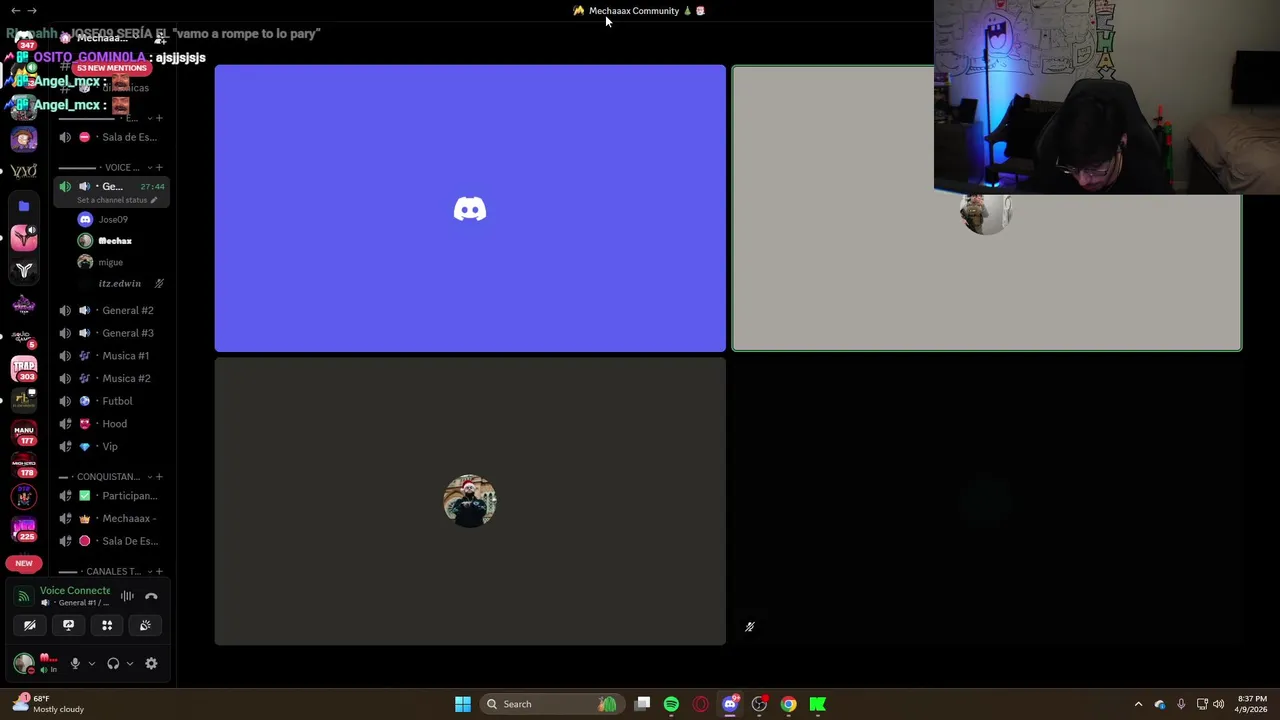This screenshot has height=720, width=1280.
Task: Open the Participan... locked voice channel
Action: tap(111, 496)
